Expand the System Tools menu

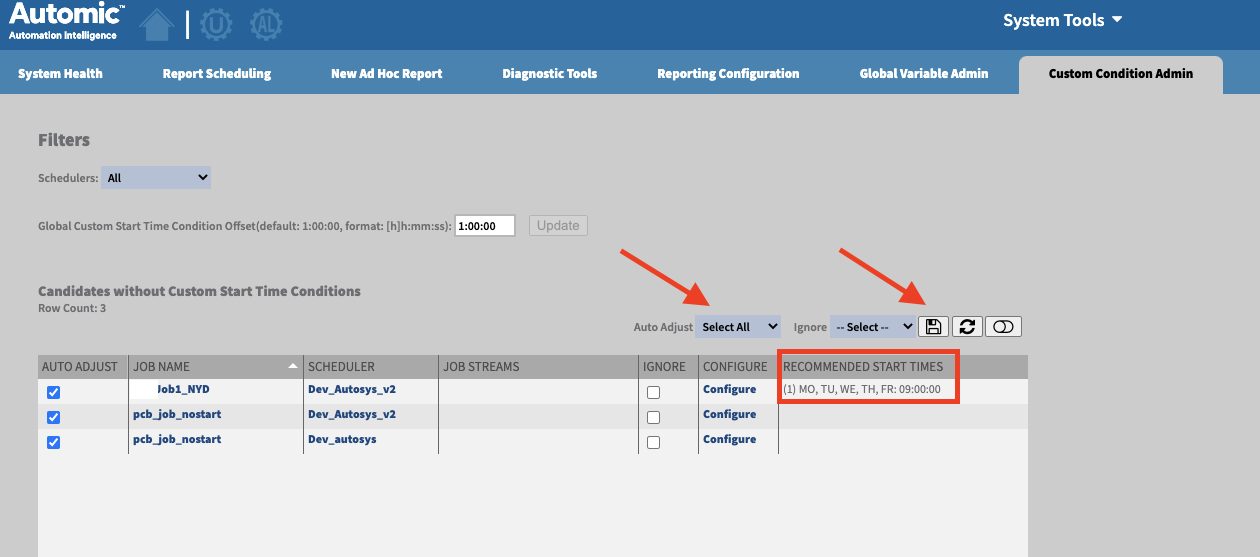(1063, 21)
